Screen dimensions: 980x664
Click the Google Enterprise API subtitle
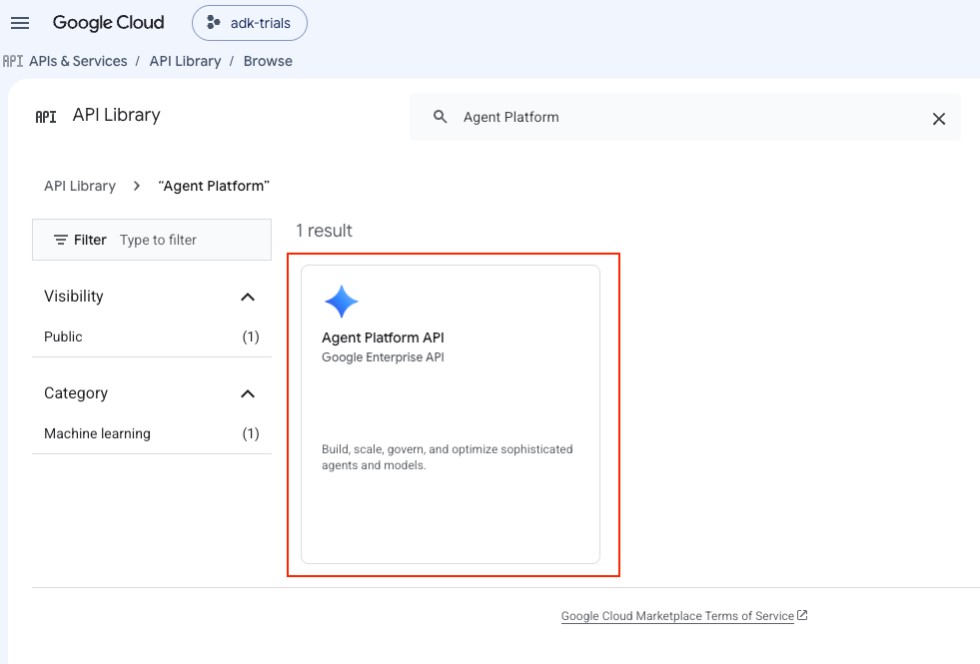pos(382,358)
